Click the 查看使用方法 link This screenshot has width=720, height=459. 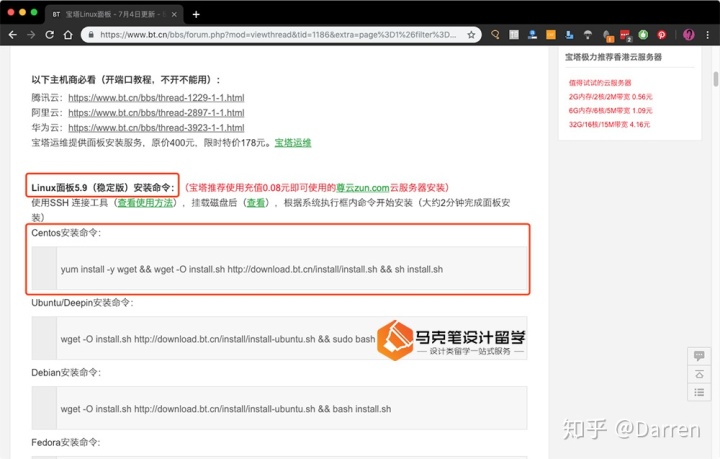point(145,203)
